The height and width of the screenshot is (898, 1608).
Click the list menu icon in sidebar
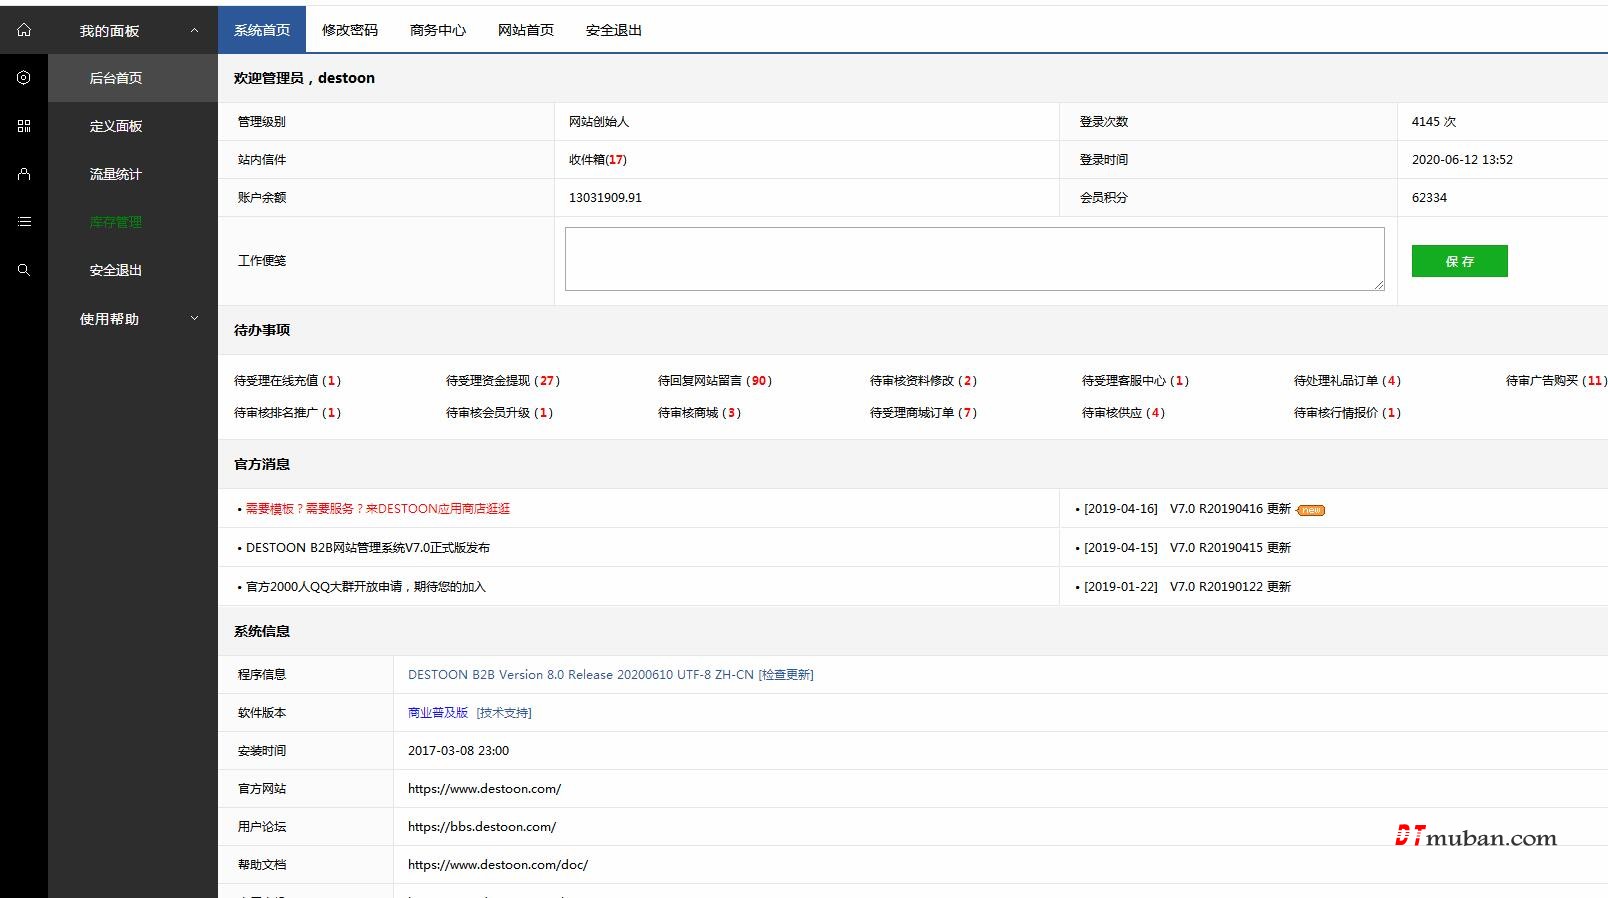point(24,222)
